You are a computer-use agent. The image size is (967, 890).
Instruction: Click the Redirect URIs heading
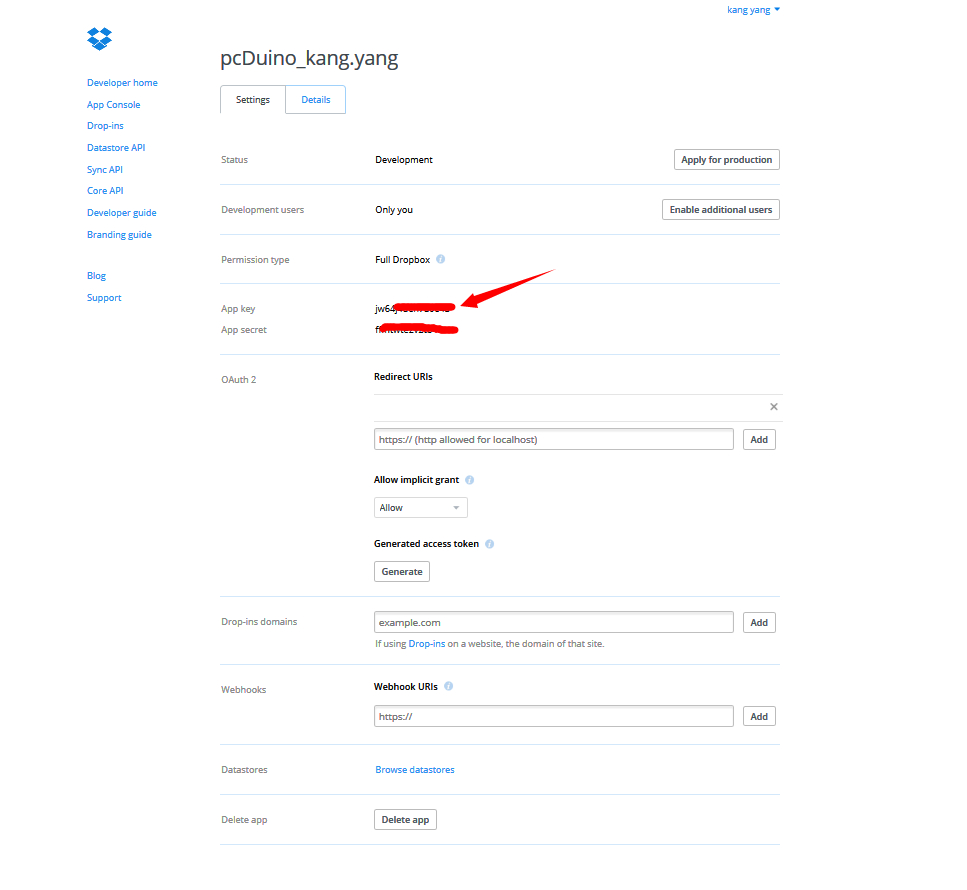point(403,377)
